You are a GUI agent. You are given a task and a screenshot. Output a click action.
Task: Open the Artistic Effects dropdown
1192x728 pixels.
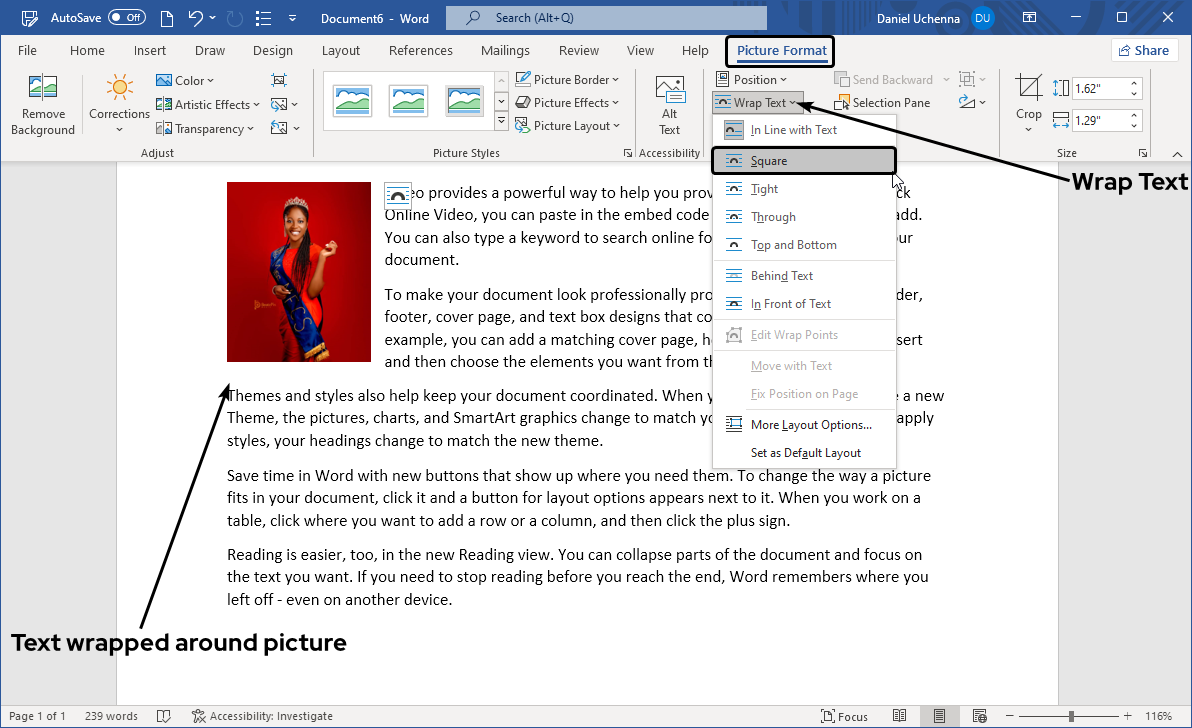click(x=209, y=104)
